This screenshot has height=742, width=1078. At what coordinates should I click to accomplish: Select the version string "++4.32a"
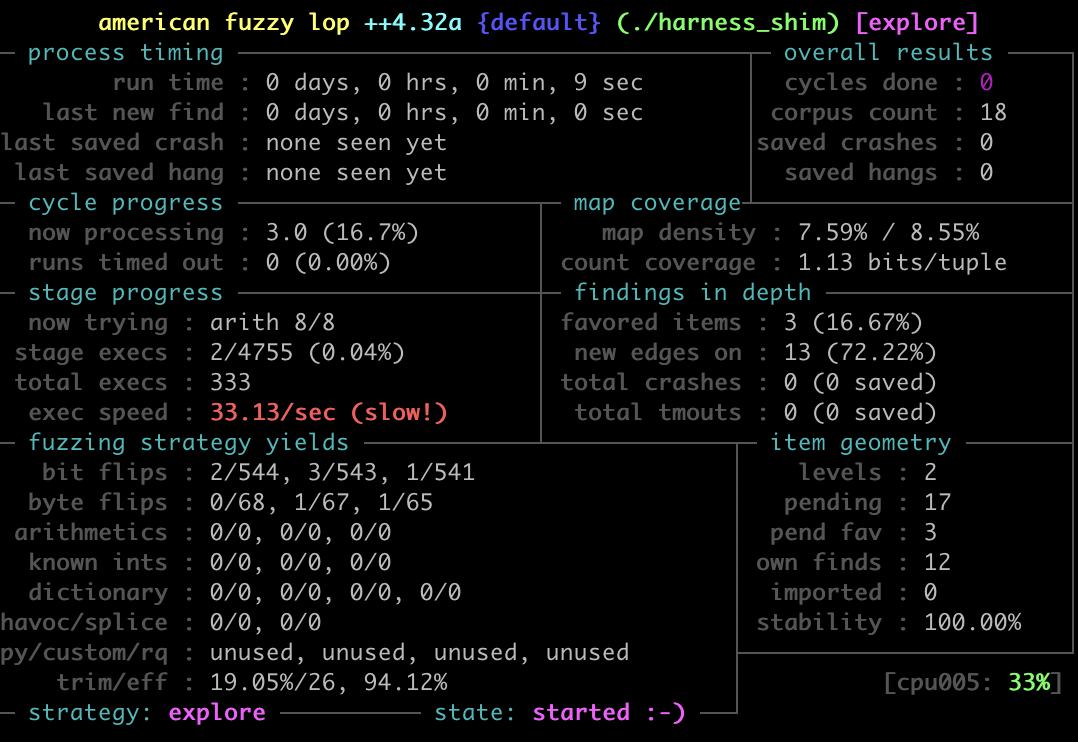412,23
